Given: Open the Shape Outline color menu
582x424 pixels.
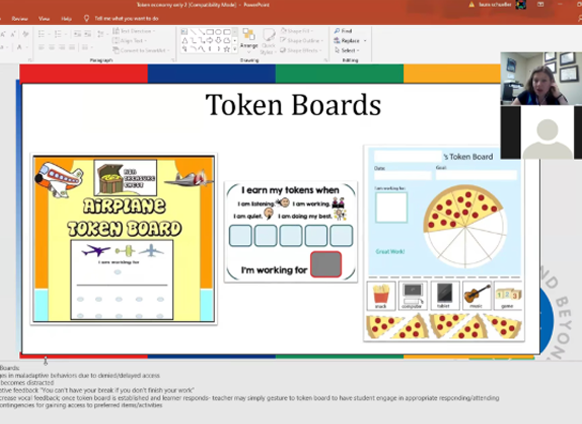Looking at the screenshot, I should (x=302, y=40).
